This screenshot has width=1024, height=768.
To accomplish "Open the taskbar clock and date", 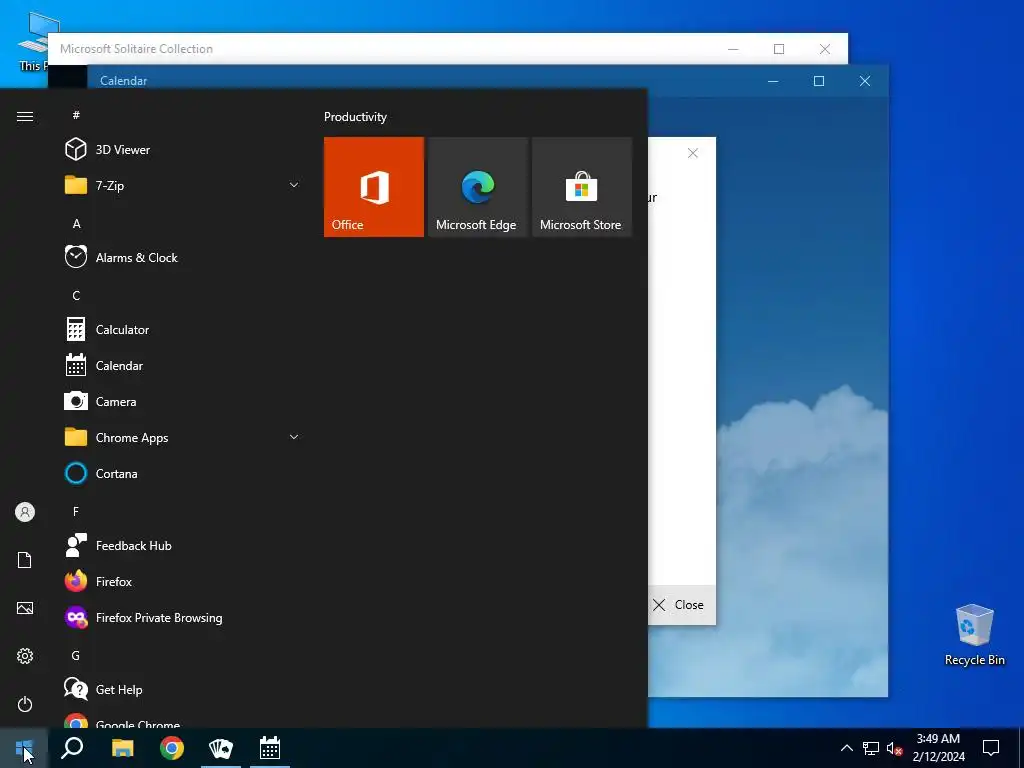I will click(x=938, y=748).
